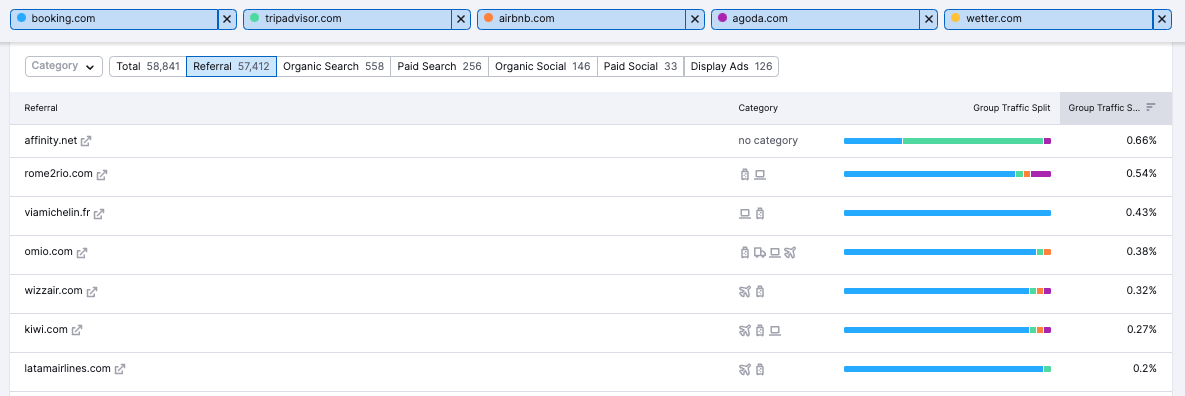This screenshot has height=396, width=1185.
Task: Switch to Organic Search tab
Action: click(x=333, y=67)
